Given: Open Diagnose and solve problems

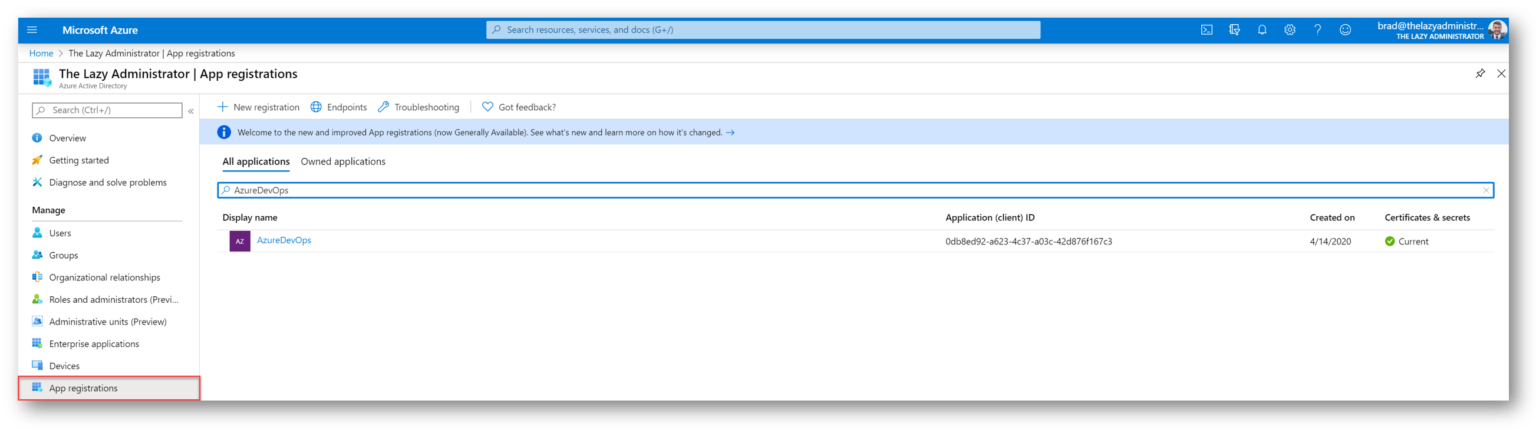Looking at the screenshot, I should tap(108, 182).
